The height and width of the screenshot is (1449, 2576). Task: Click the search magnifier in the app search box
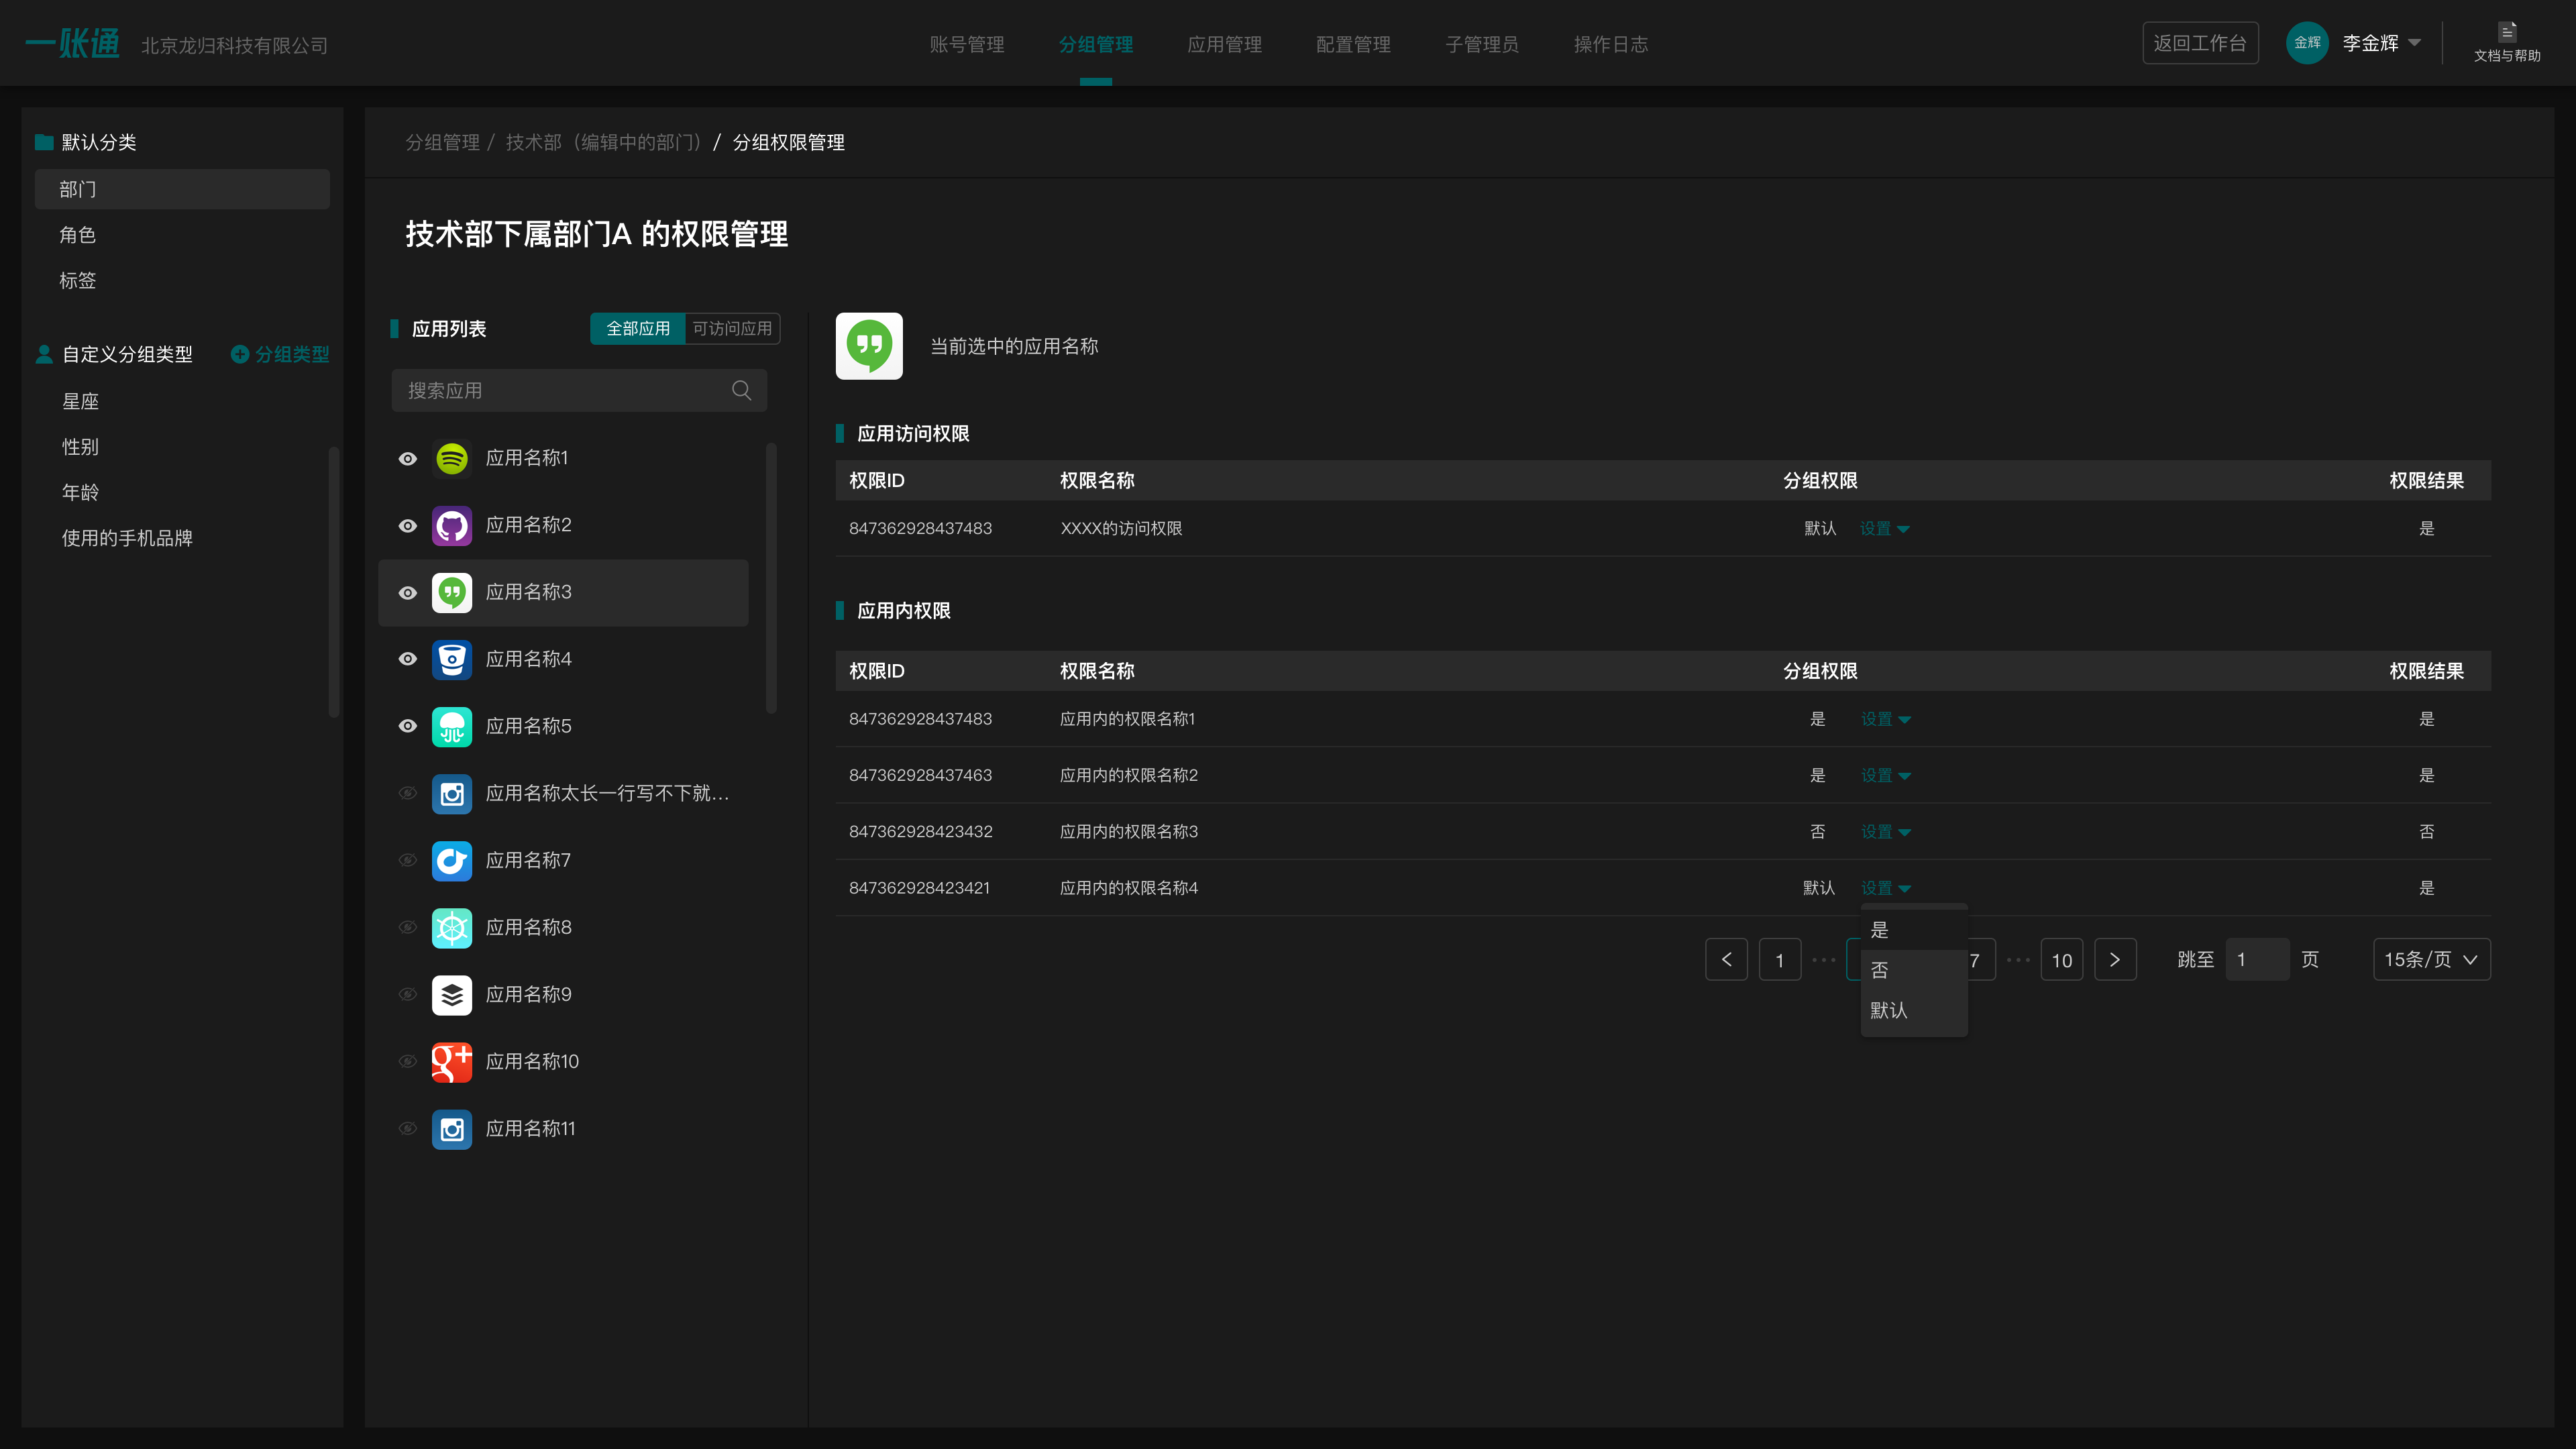point(741,390)
